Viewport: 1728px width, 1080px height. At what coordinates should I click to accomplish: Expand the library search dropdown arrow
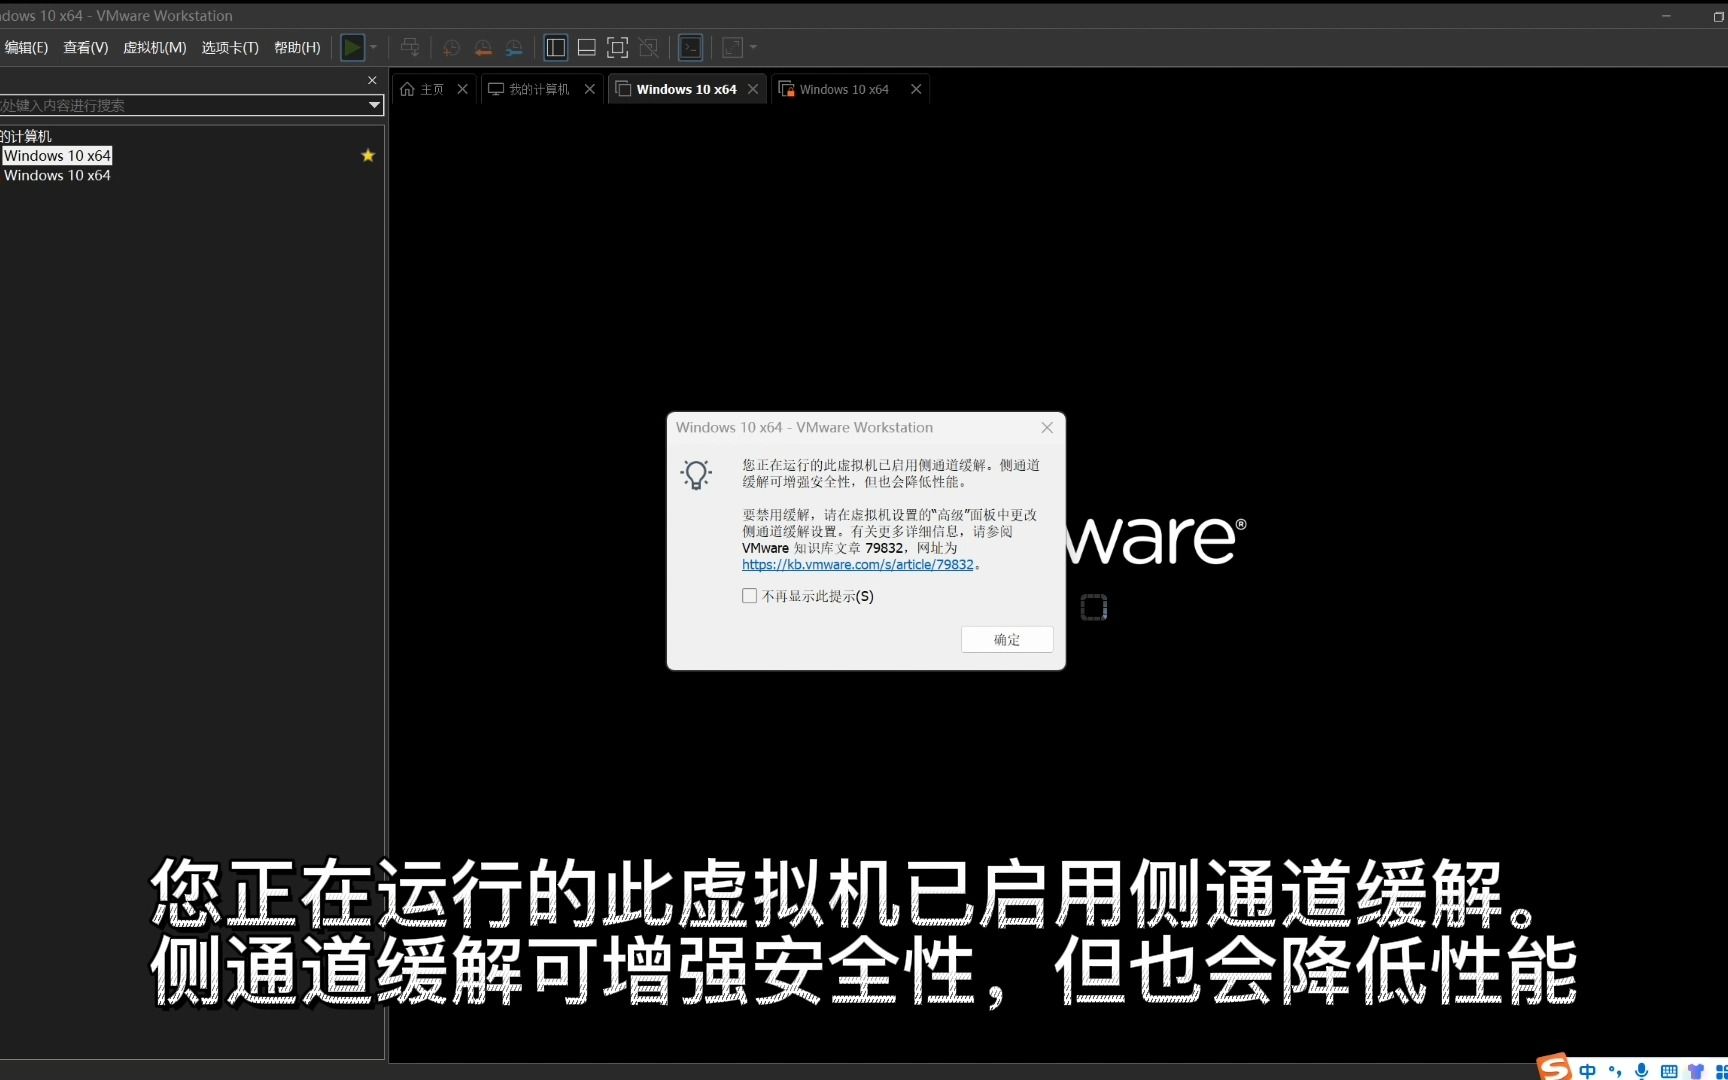pos(374,105)
